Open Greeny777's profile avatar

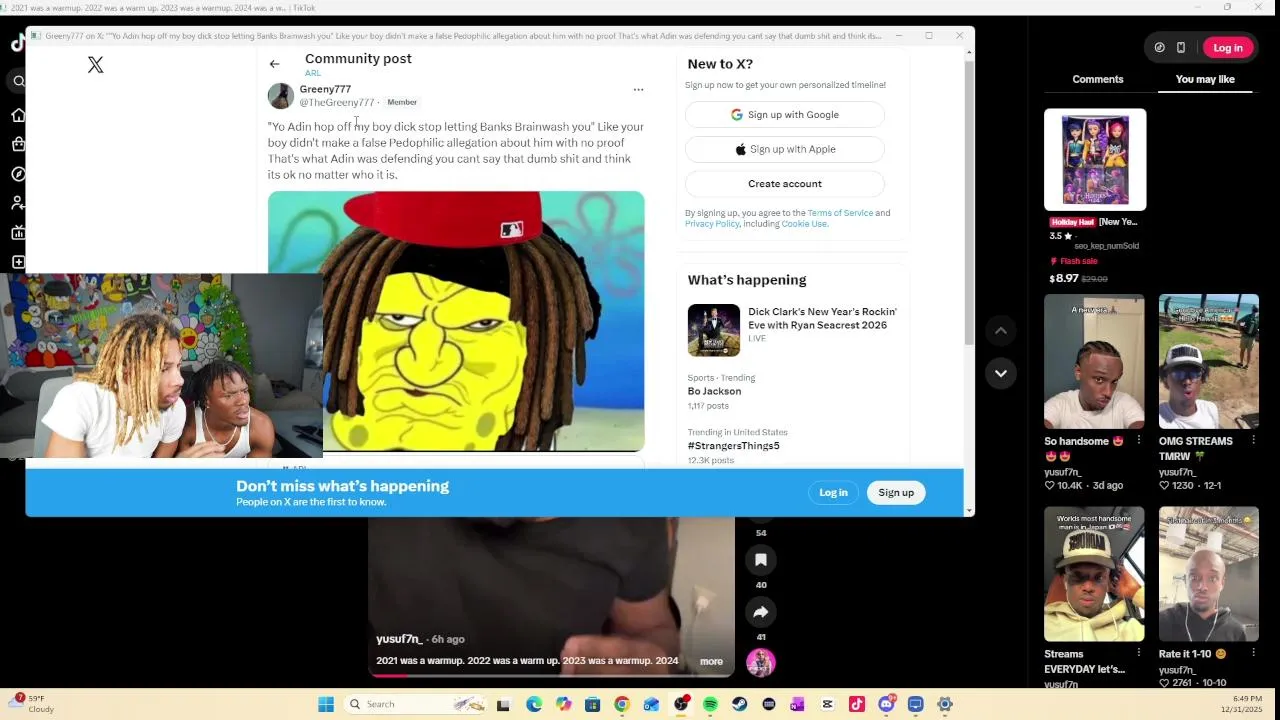pos(281,96)
